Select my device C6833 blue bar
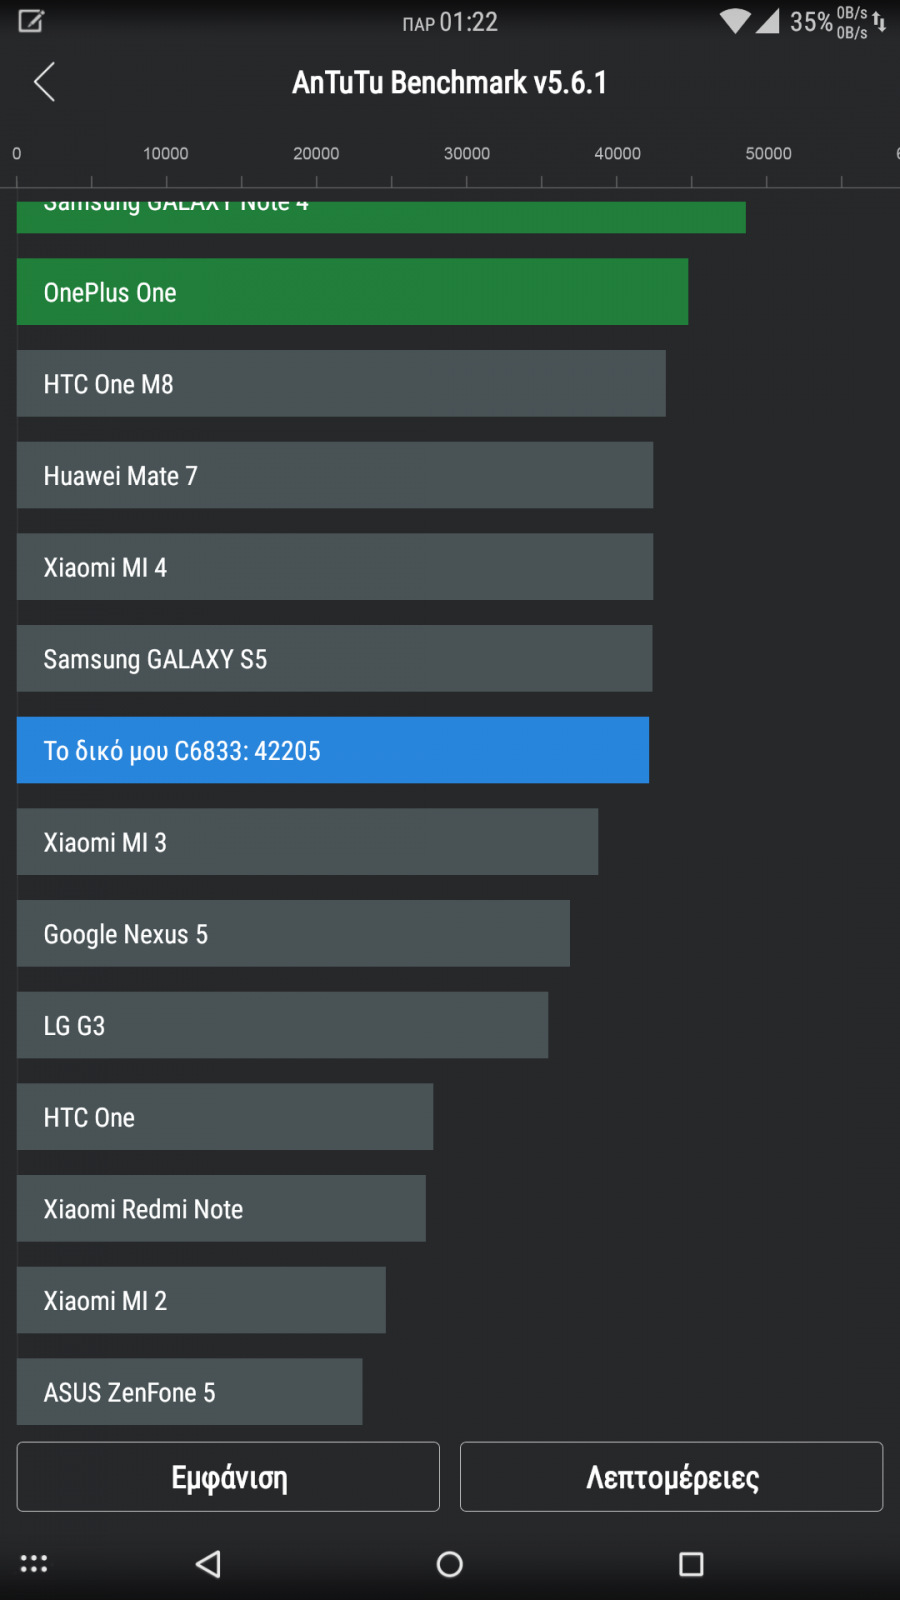 [x=333, y=750]
